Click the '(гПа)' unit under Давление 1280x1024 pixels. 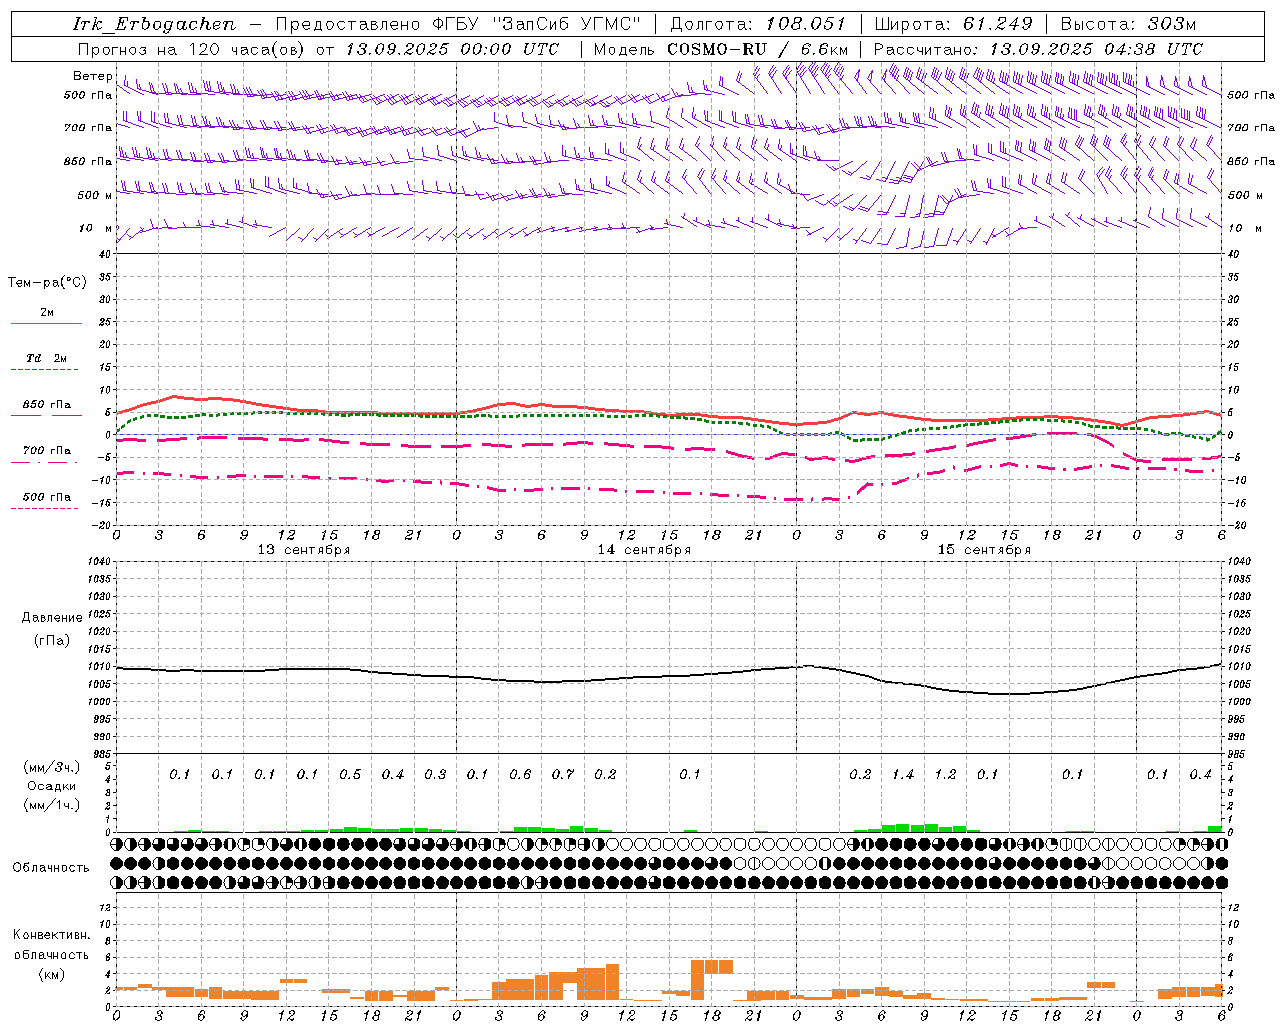(x=52, y=640)
